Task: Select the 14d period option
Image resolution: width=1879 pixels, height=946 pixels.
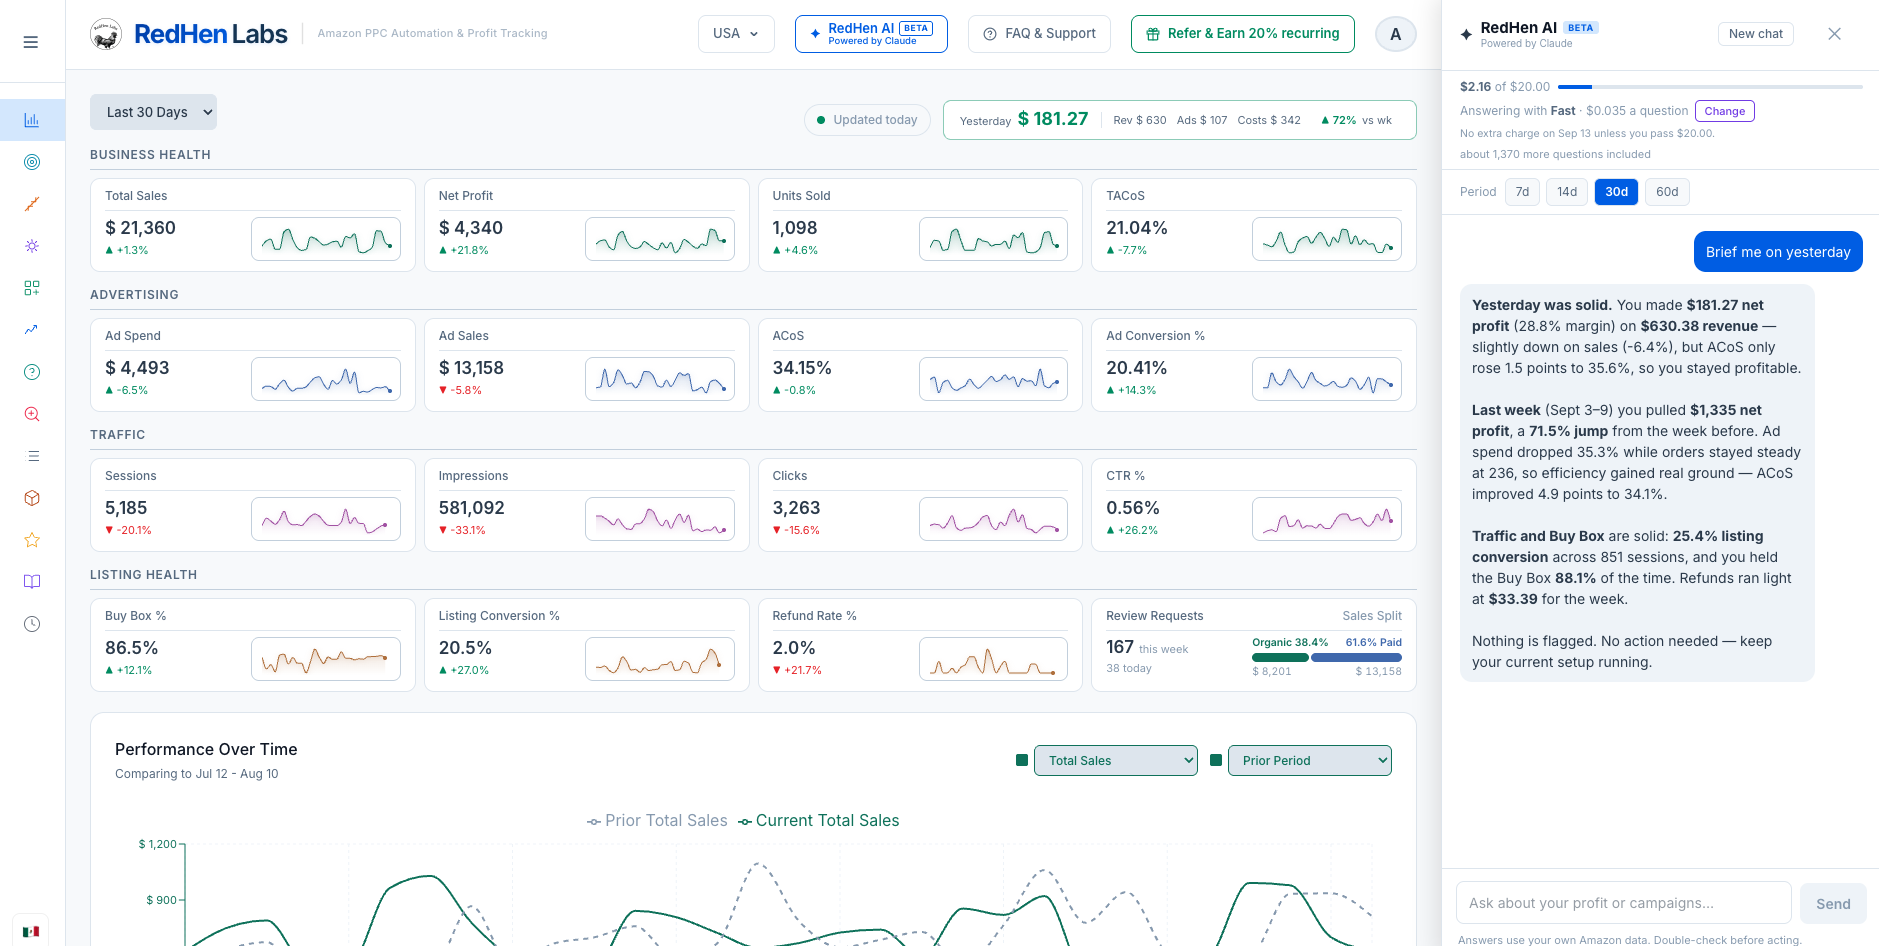Action: 1567,192
